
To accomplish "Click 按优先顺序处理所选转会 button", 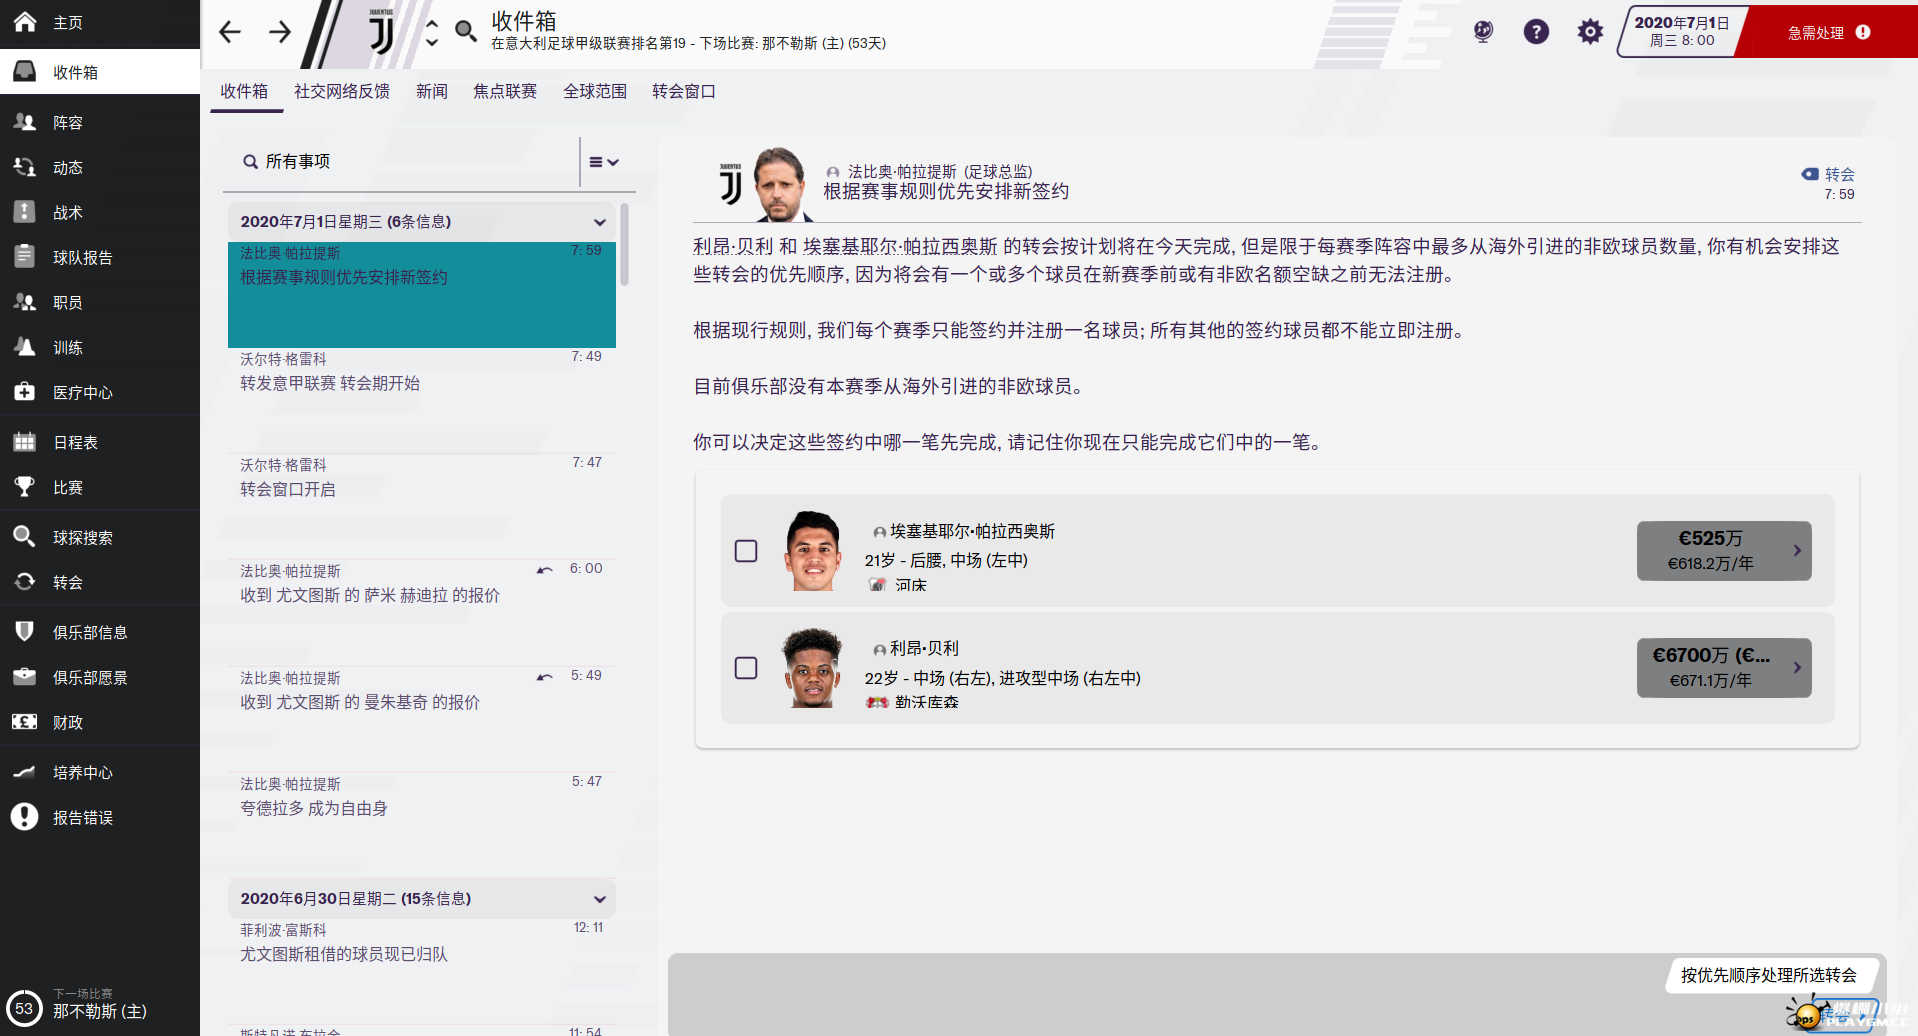I will point(1768,975).
